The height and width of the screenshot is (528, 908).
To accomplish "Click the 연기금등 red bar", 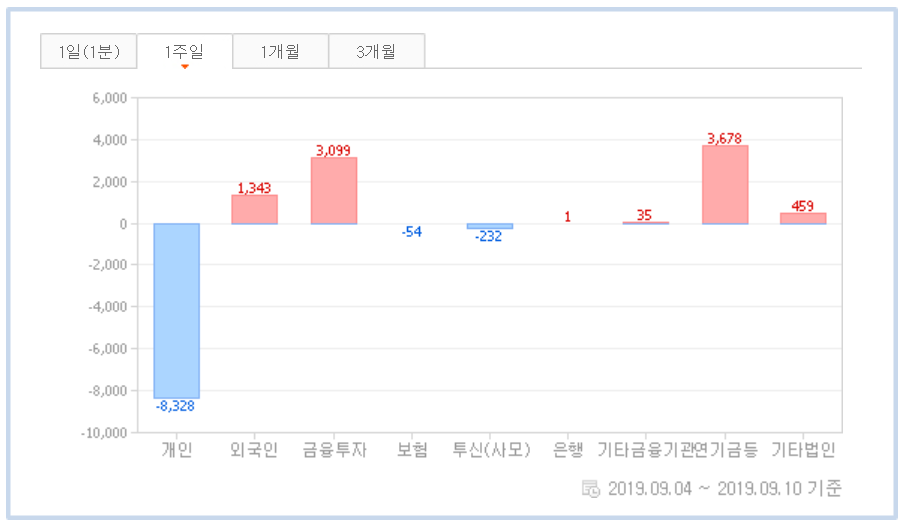I will (x=725, y=185).
